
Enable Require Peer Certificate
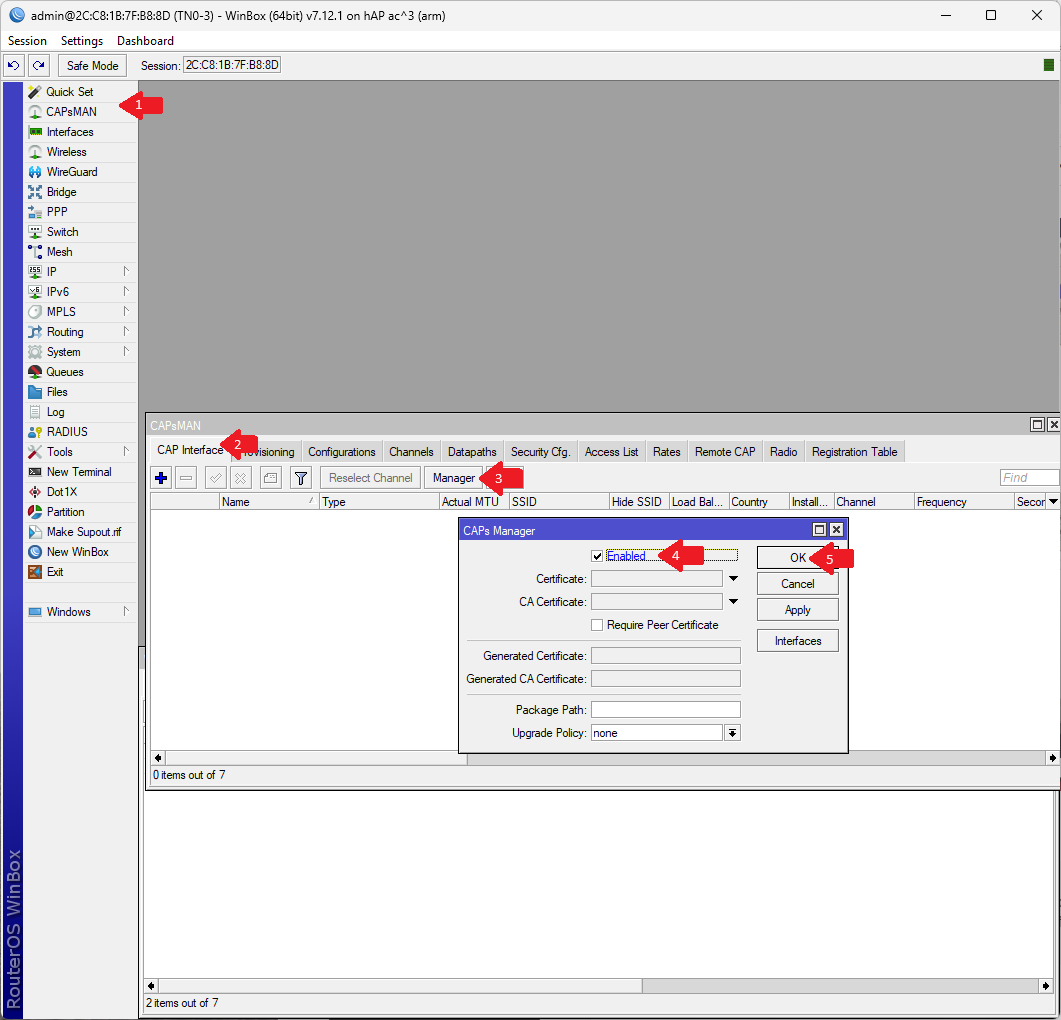[x=597, y=624]
